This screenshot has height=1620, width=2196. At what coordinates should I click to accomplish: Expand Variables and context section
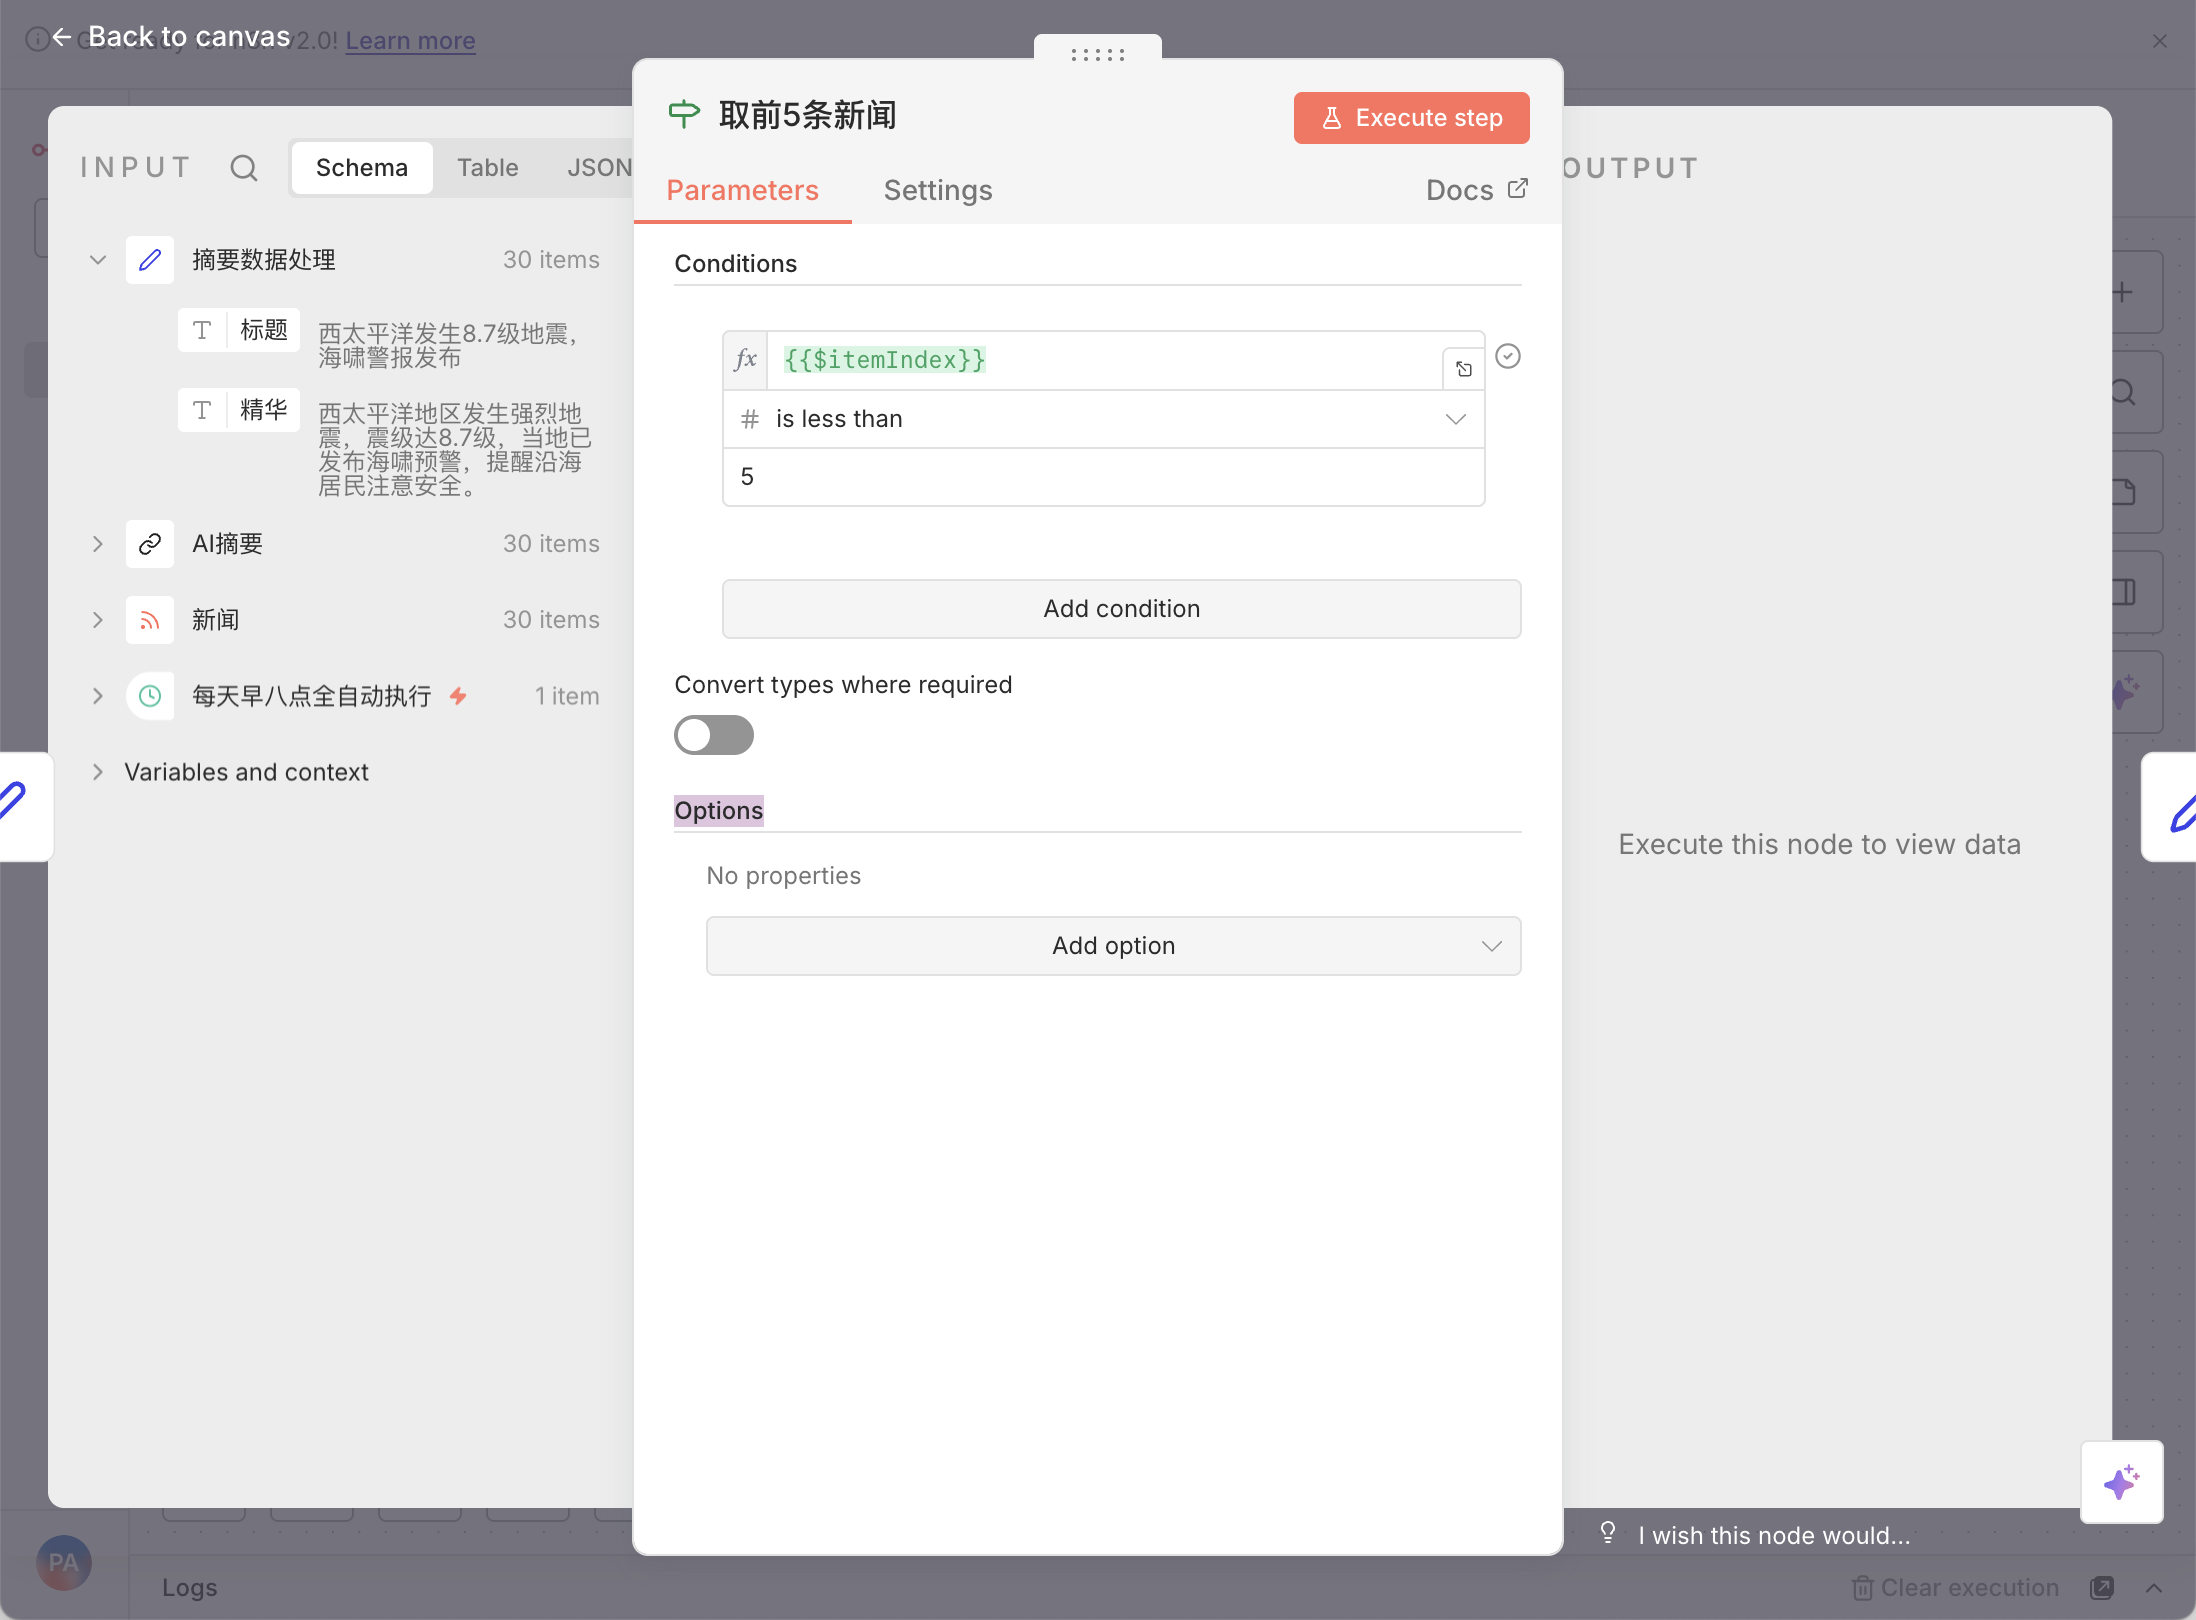pos(97,772)
